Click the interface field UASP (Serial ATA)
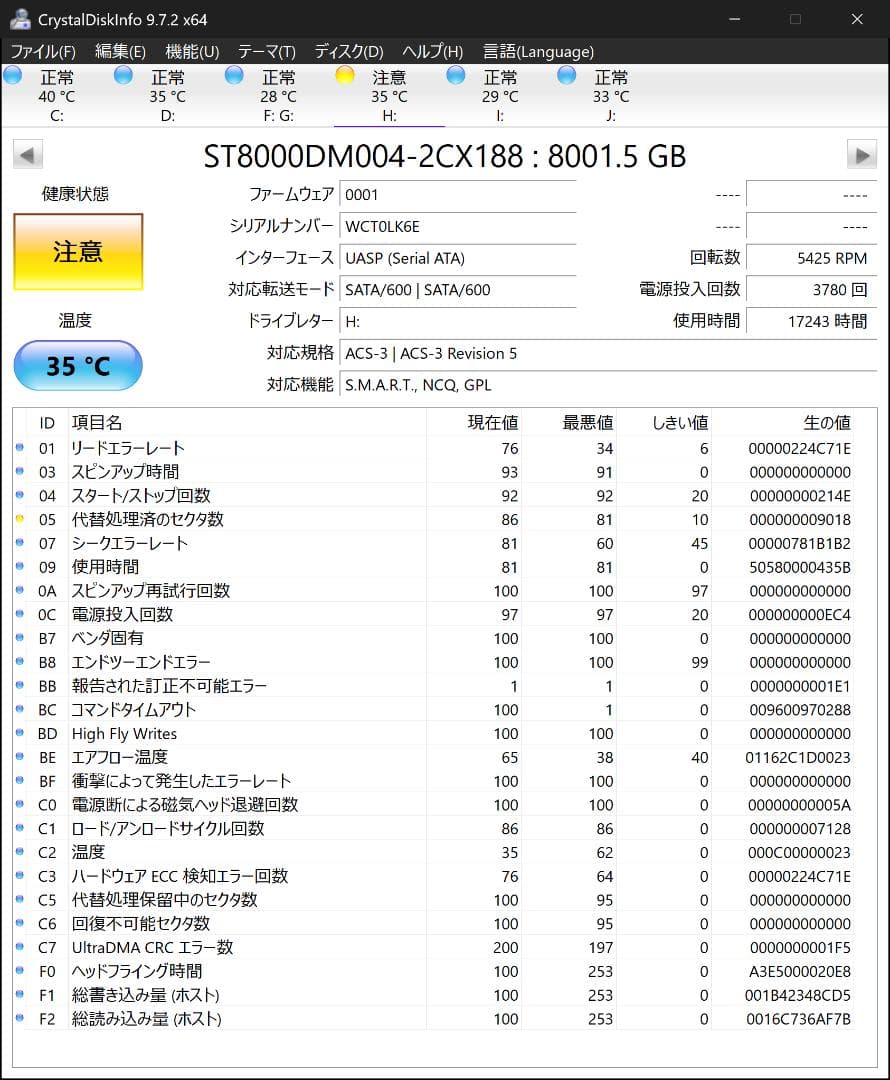 (457, 258)
